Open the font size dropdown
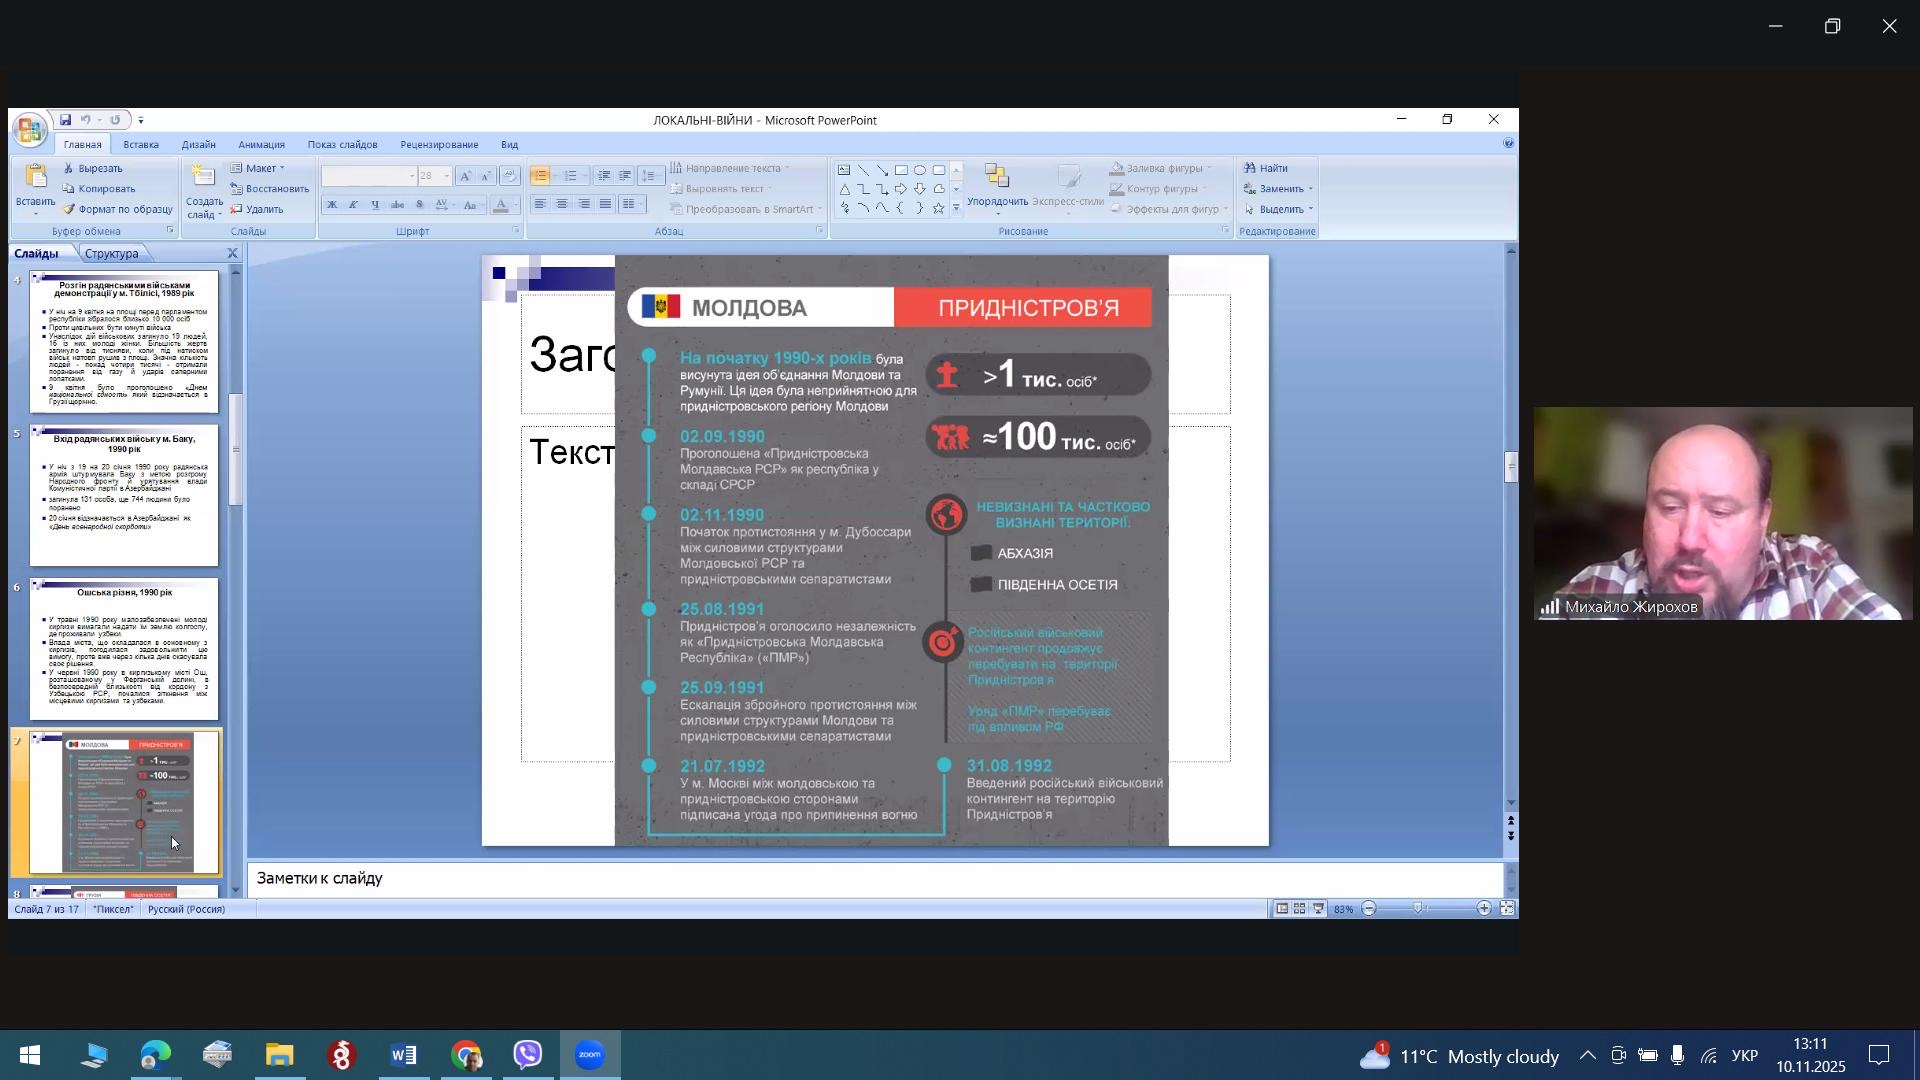1920x1080 pixels. tap(447, 176)
